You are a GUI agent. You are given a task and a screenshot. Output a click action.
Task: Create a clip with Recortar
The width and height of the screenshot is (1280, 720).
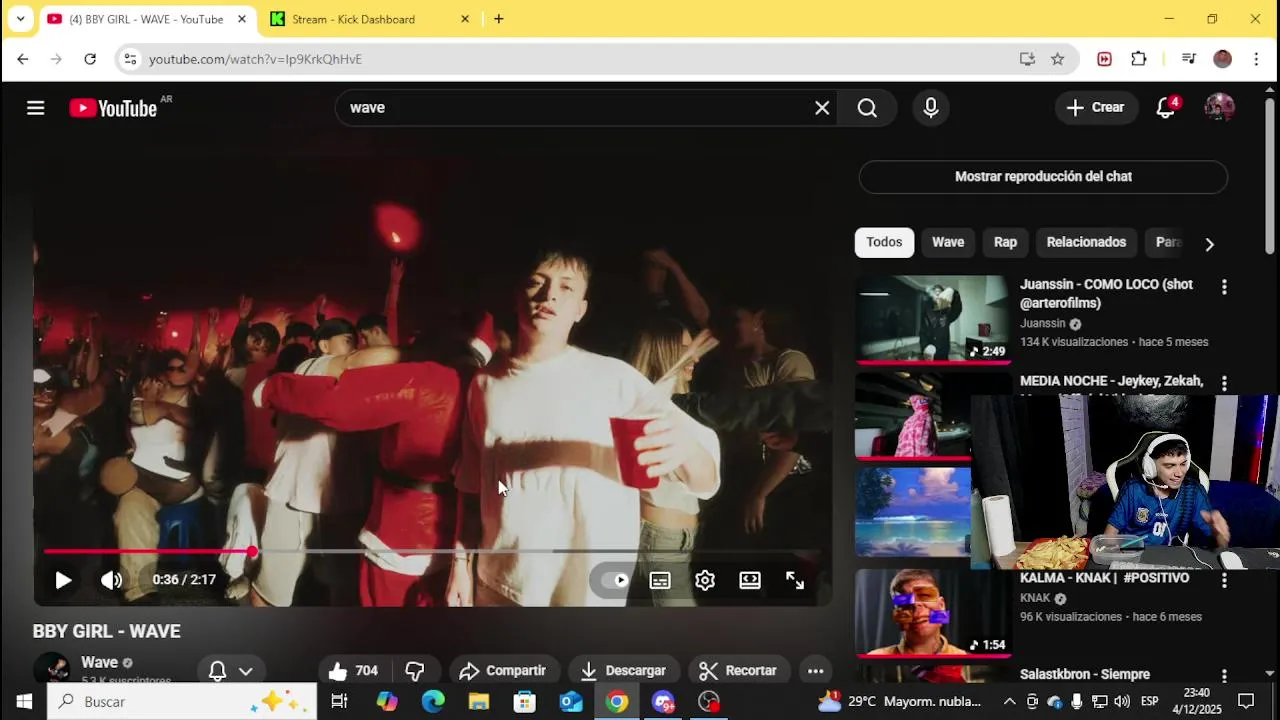(x=738, y=671)
